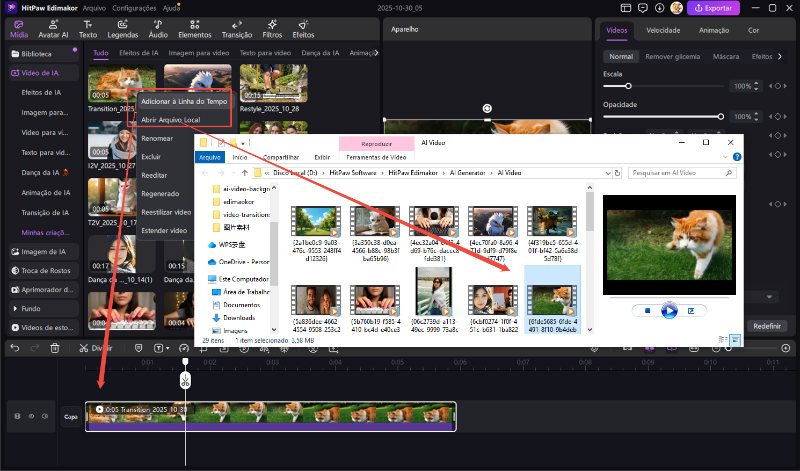Click Escala percentage stepper arrows
The width and height of the screenshot is (800, 471).
[756, 86]
